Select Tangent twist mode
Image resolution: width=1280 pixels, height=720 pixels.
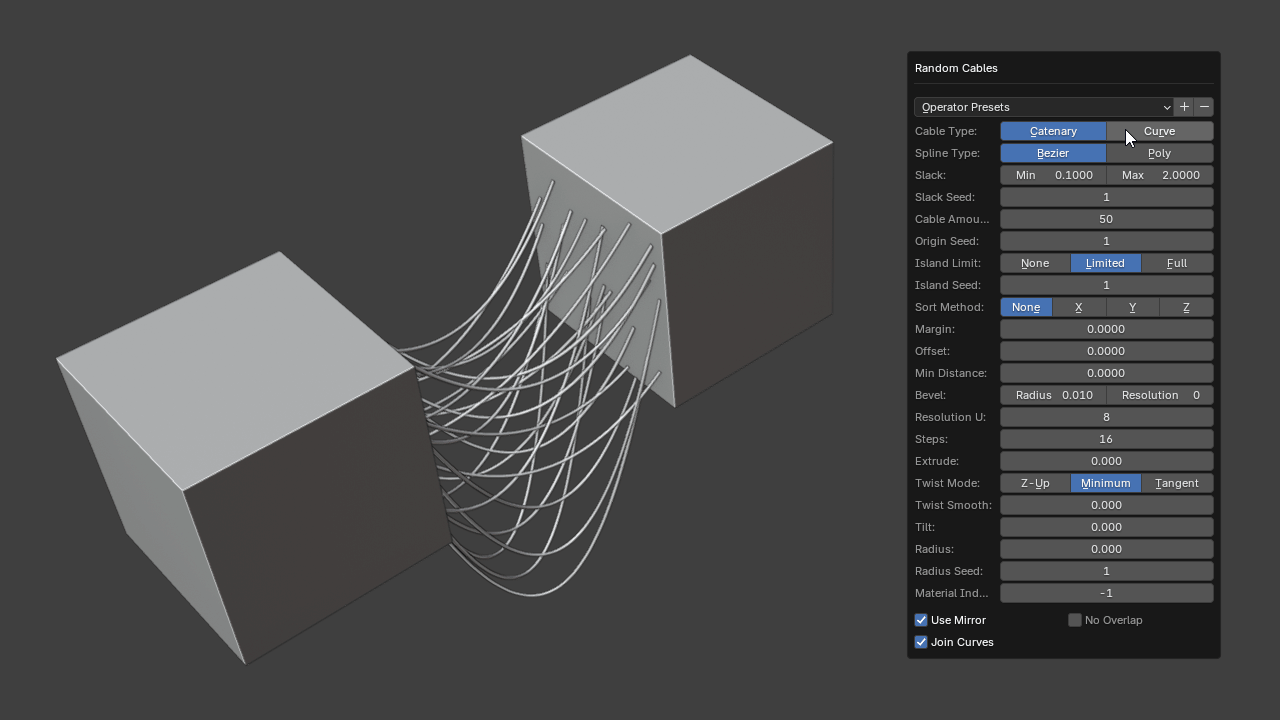(1177, 483)
